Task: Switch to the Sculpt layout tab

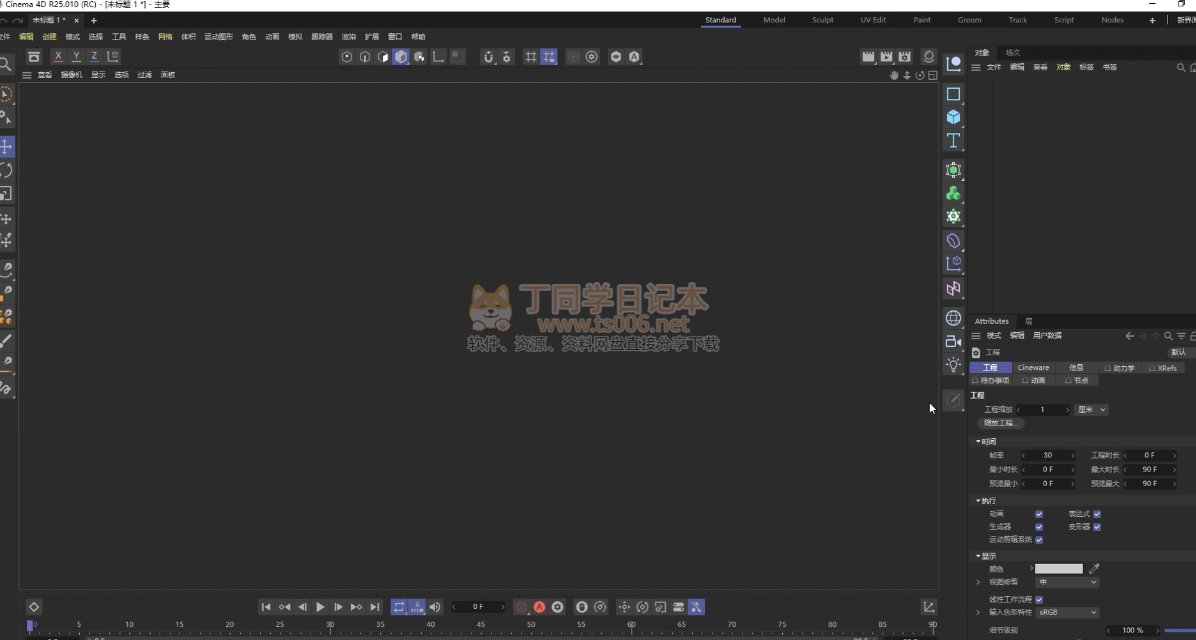Action: 822,20
